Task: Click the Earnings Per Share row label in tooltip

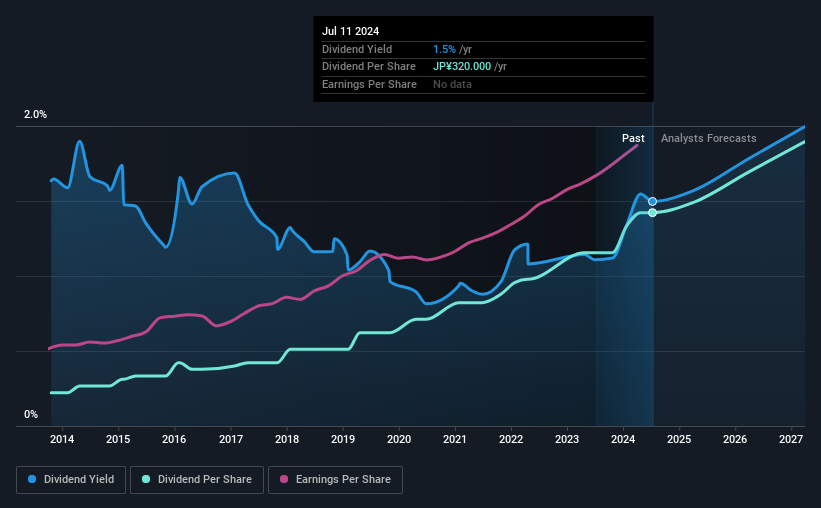Action: coord(369,84)
